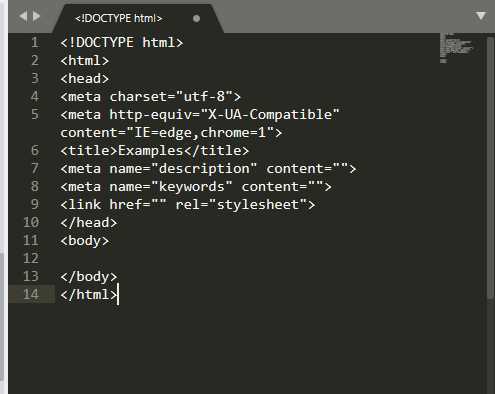Place cursor in the title Examples text
The image size is (495, 394).
tap(150, 151)
